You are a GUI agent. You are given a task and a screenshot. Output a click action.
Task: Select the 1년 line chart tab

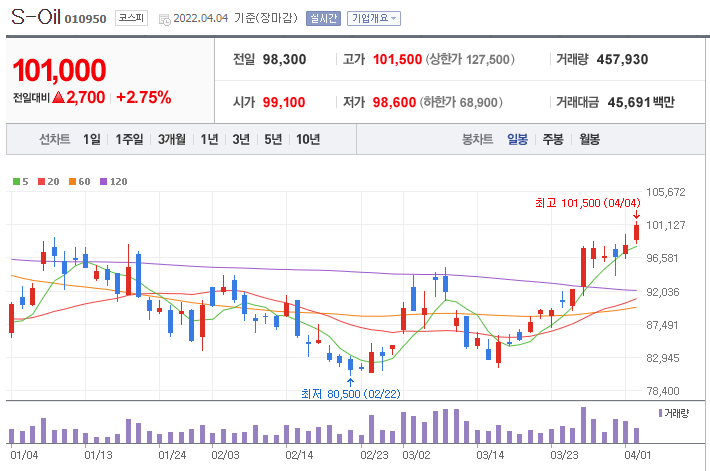pos(209,139)
